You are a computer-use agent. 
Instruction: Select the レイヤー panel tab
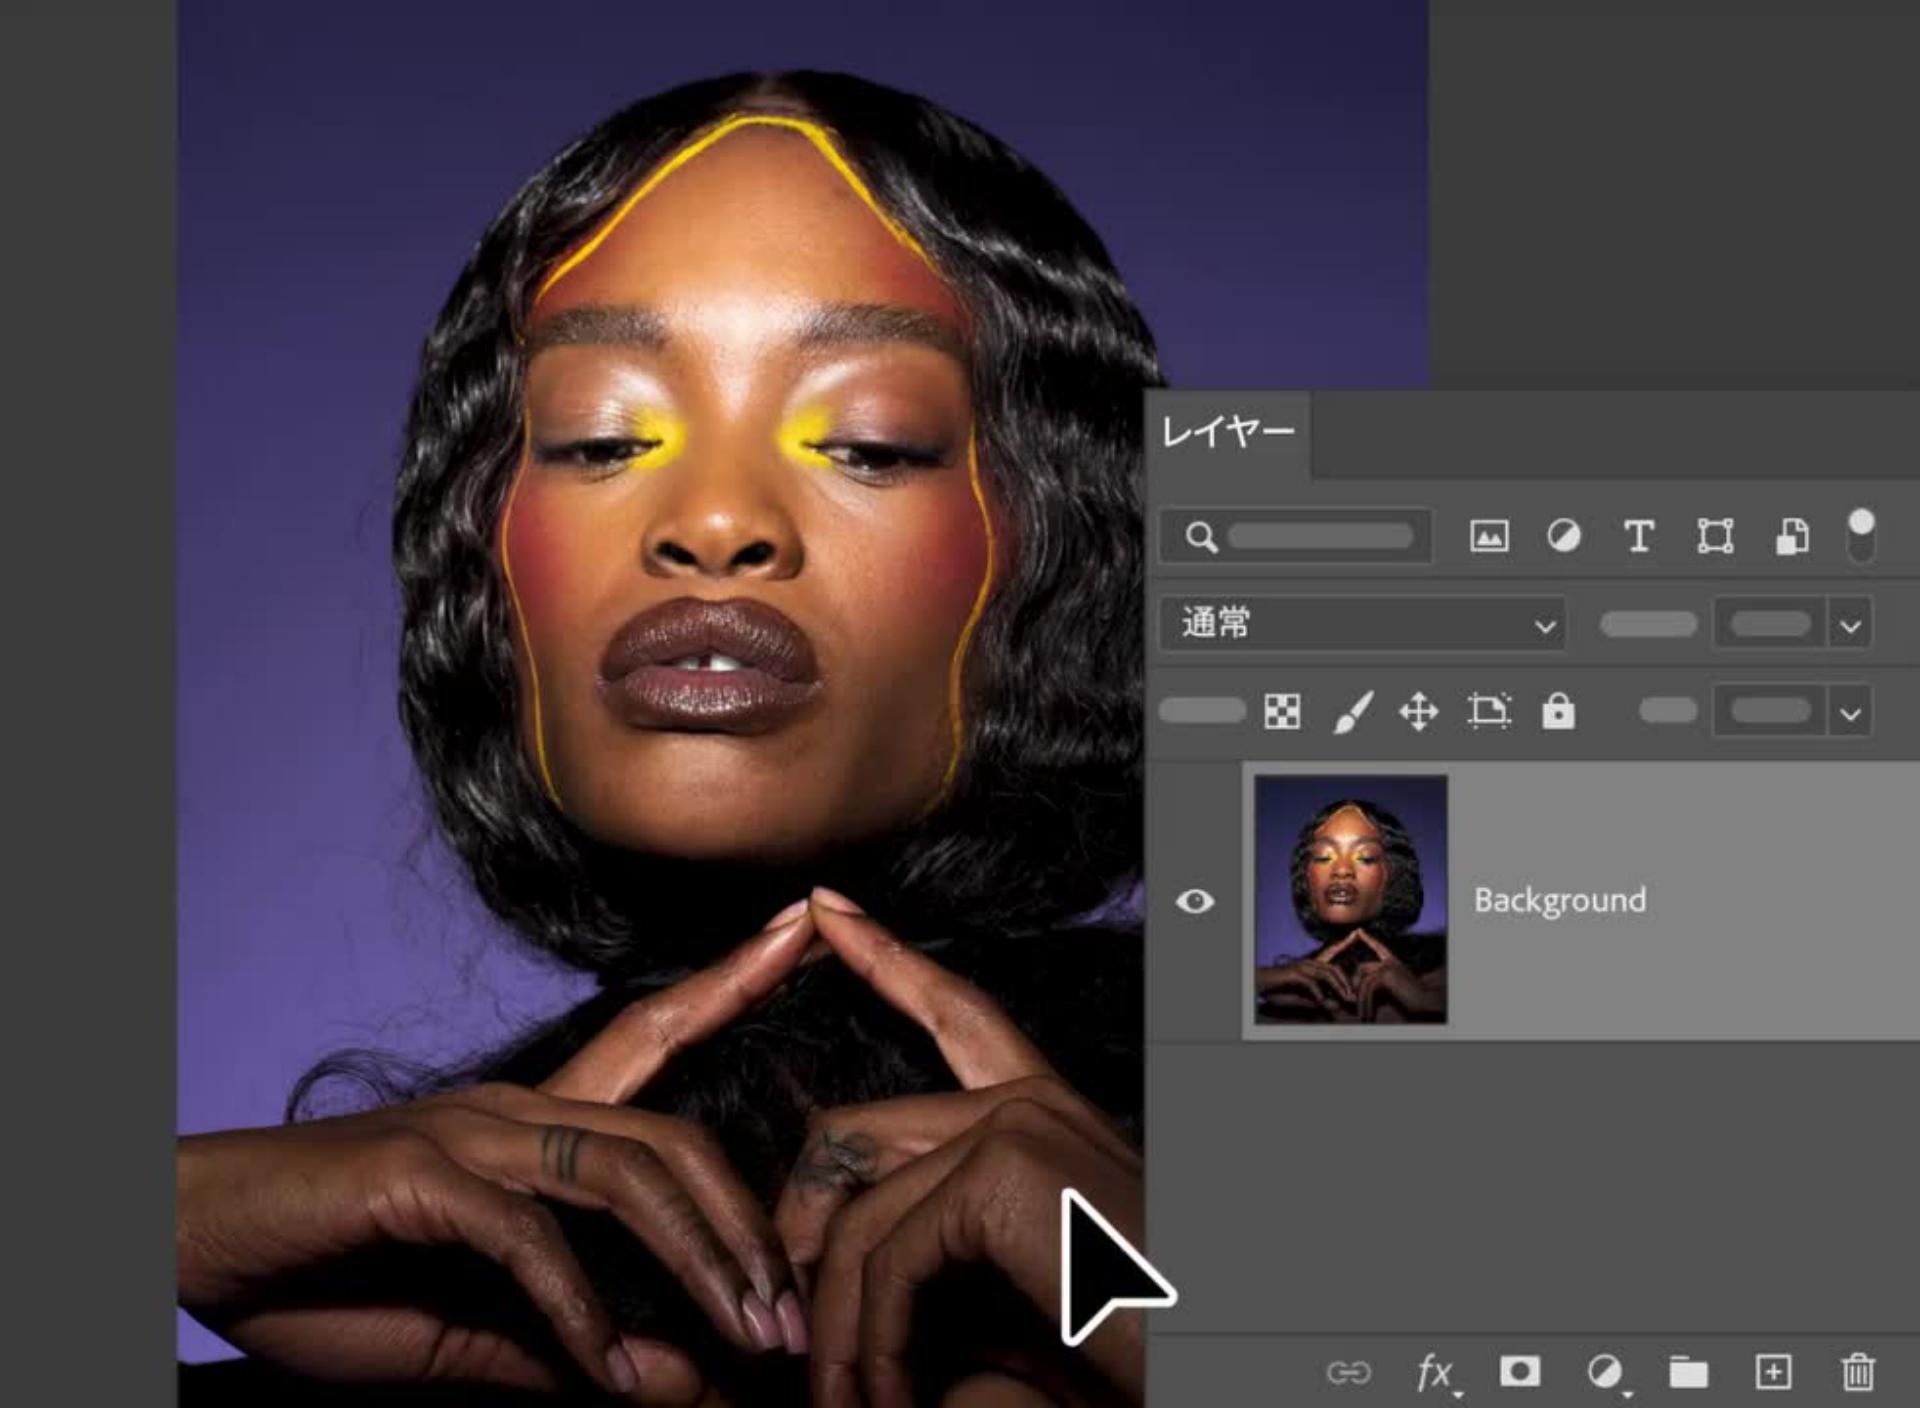pyautogui.click(x=1228, y=432)
